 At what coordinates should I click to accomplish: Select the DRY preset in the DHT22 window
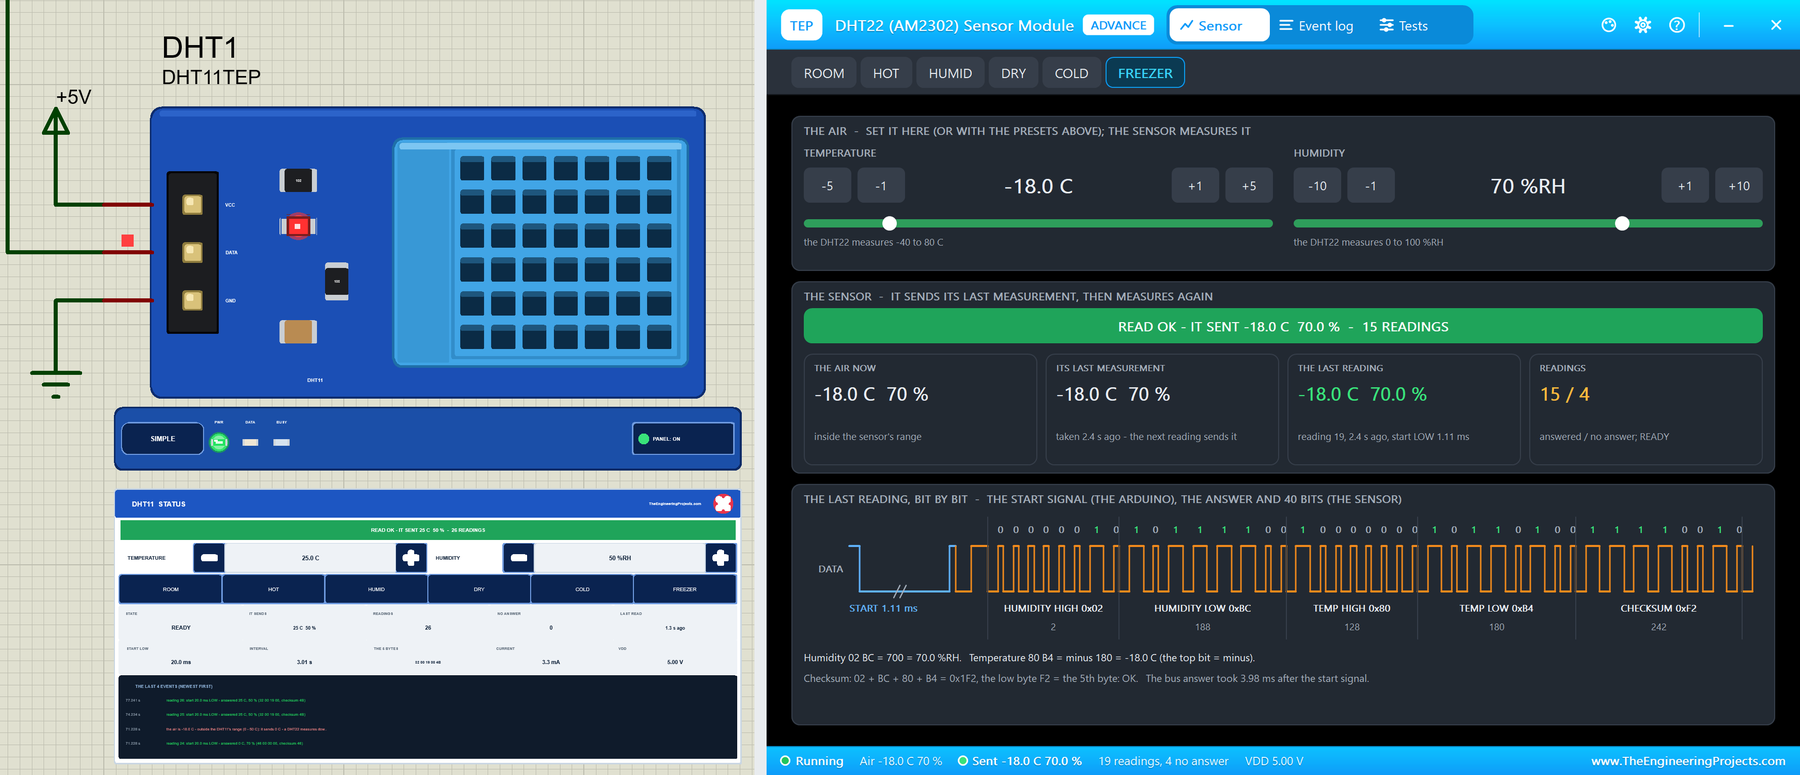click(x=1013, y=73)
